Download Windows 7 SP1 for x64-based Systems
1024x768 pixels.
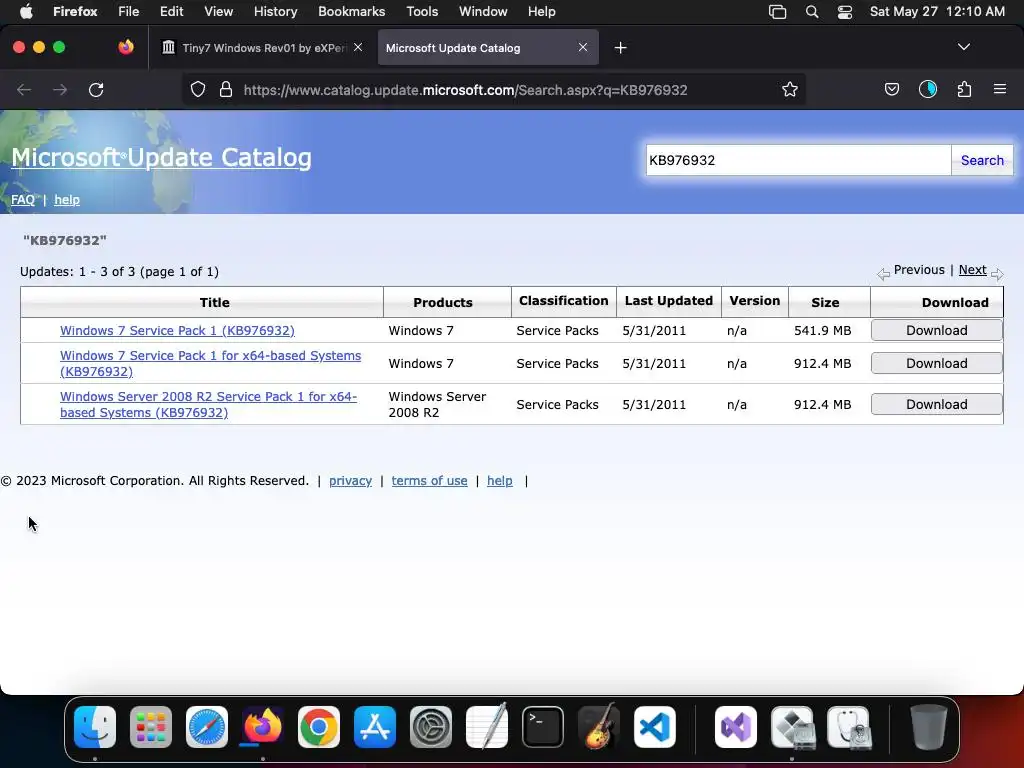(x=936, y=363)
